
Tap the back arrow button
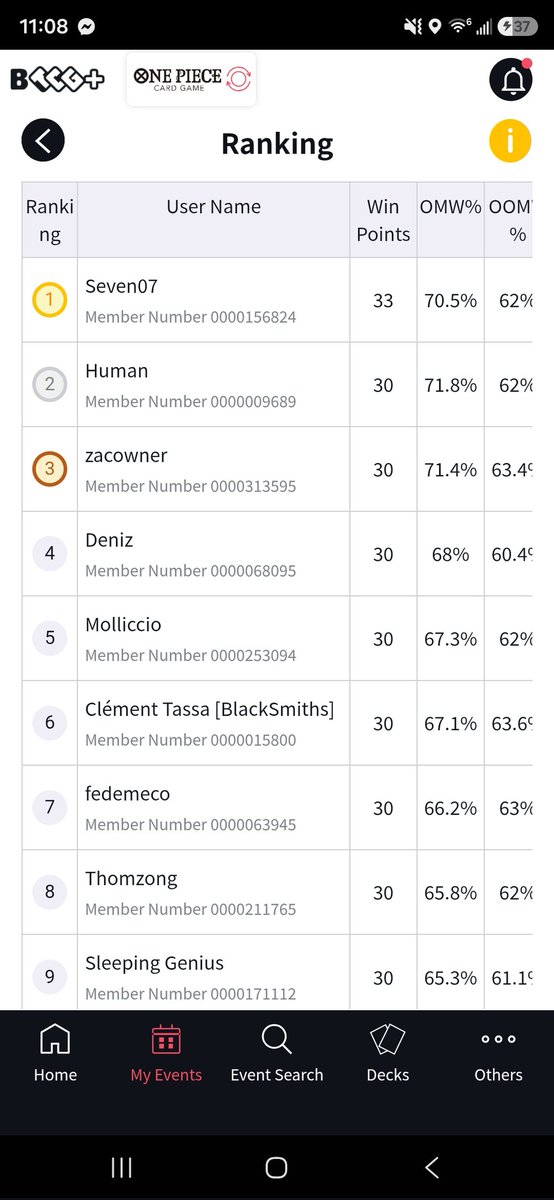[x=43, y=141]
